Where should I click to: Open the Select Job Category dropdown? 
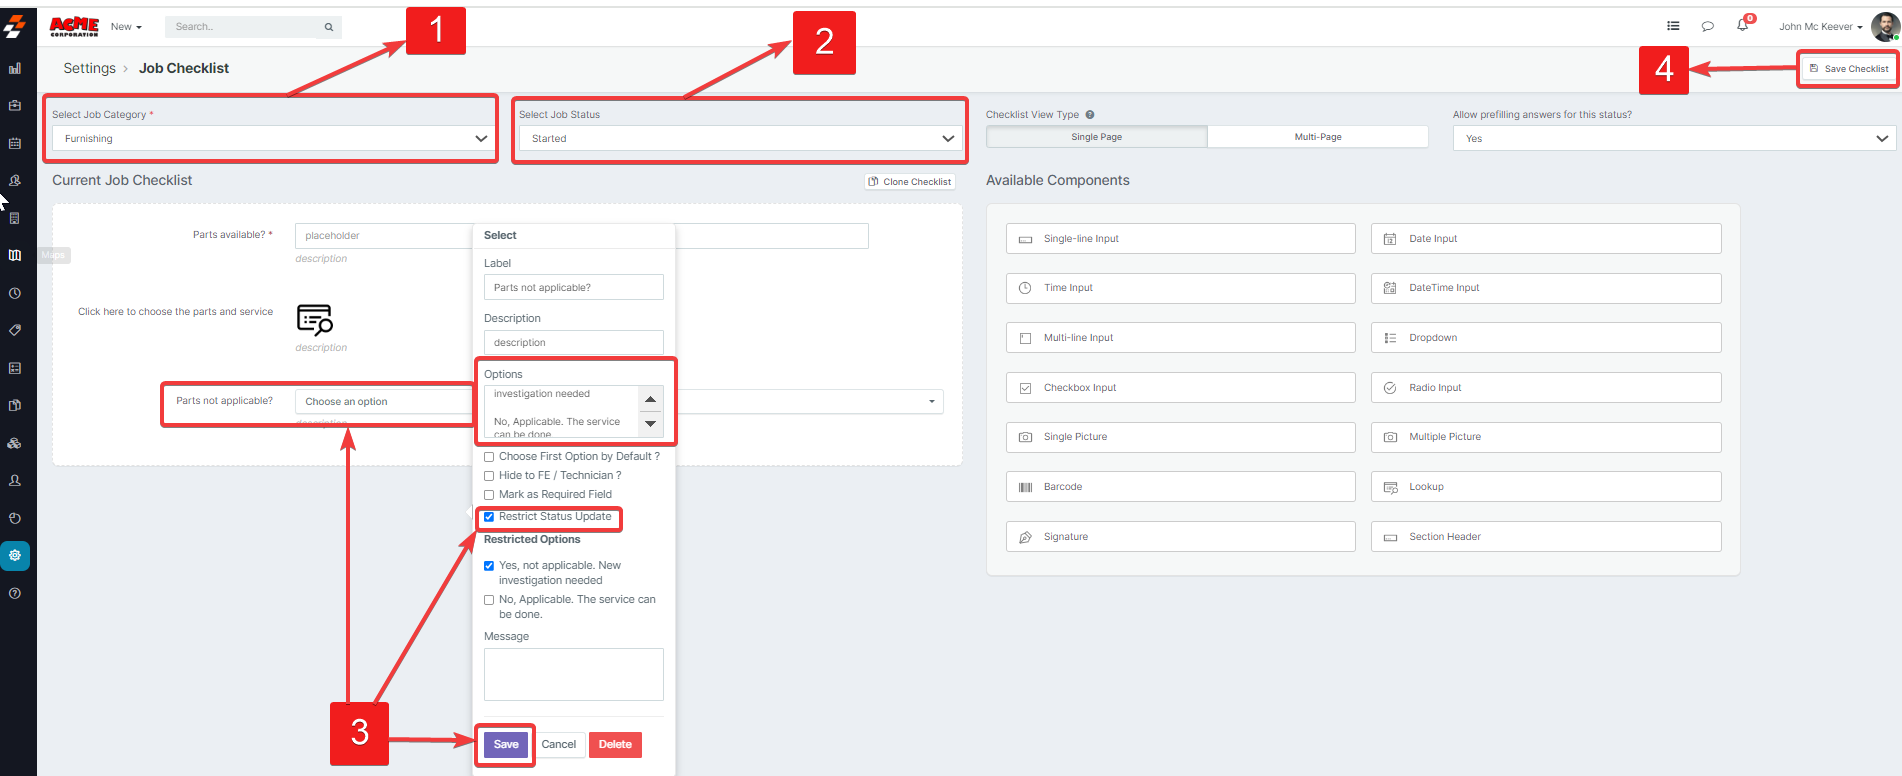point(273,138)
